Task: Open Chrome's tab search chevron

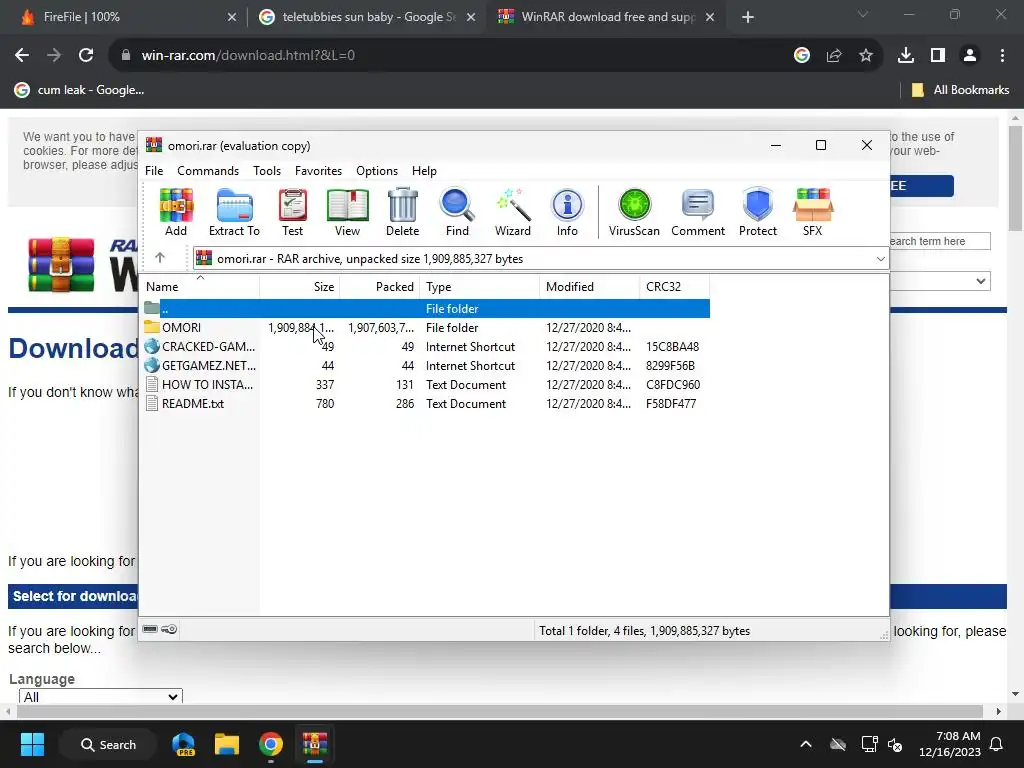Action: tap(863, 14)
